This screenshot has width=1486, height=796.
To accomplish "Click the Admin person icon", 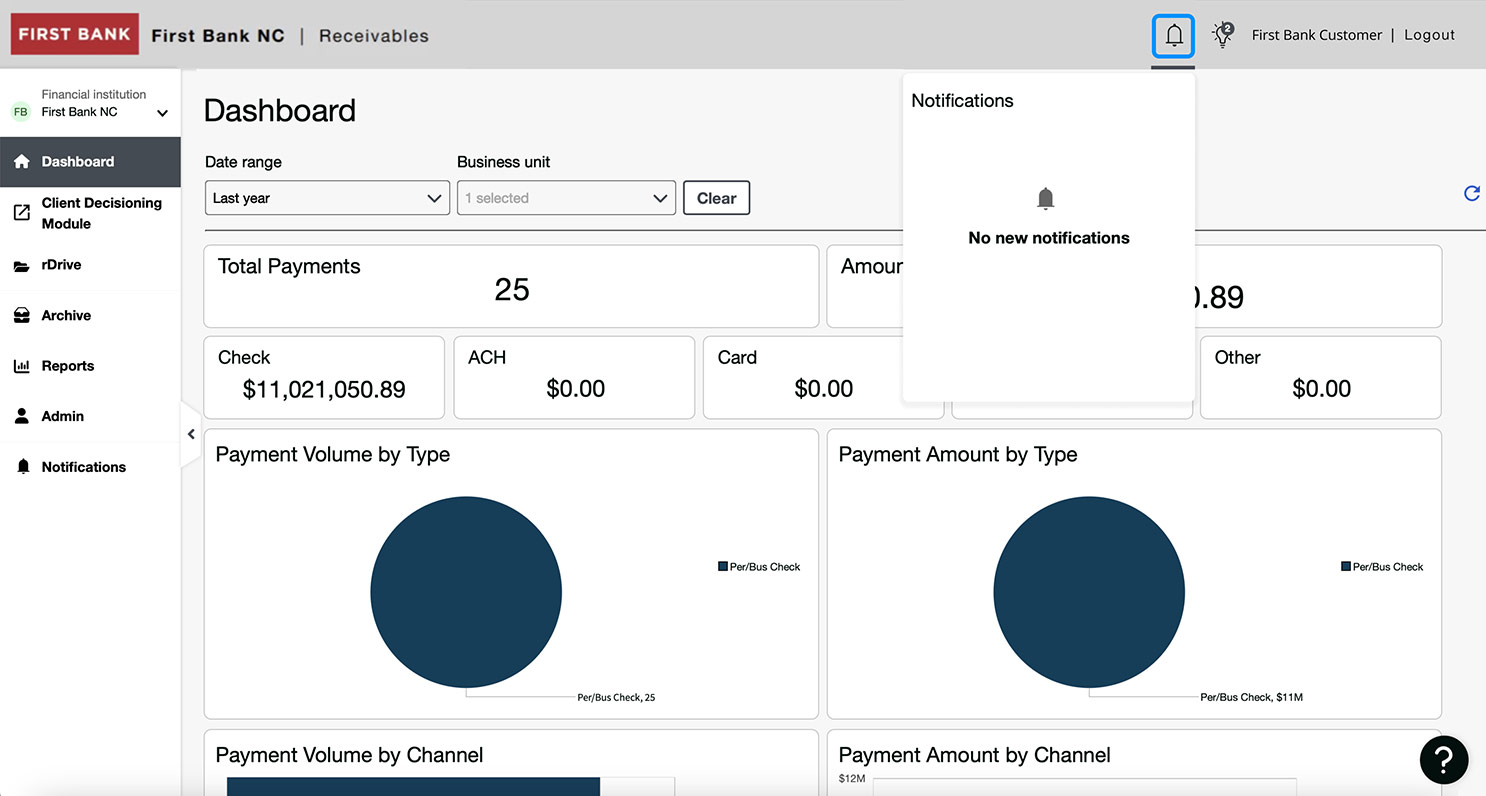I will [22, 416].
